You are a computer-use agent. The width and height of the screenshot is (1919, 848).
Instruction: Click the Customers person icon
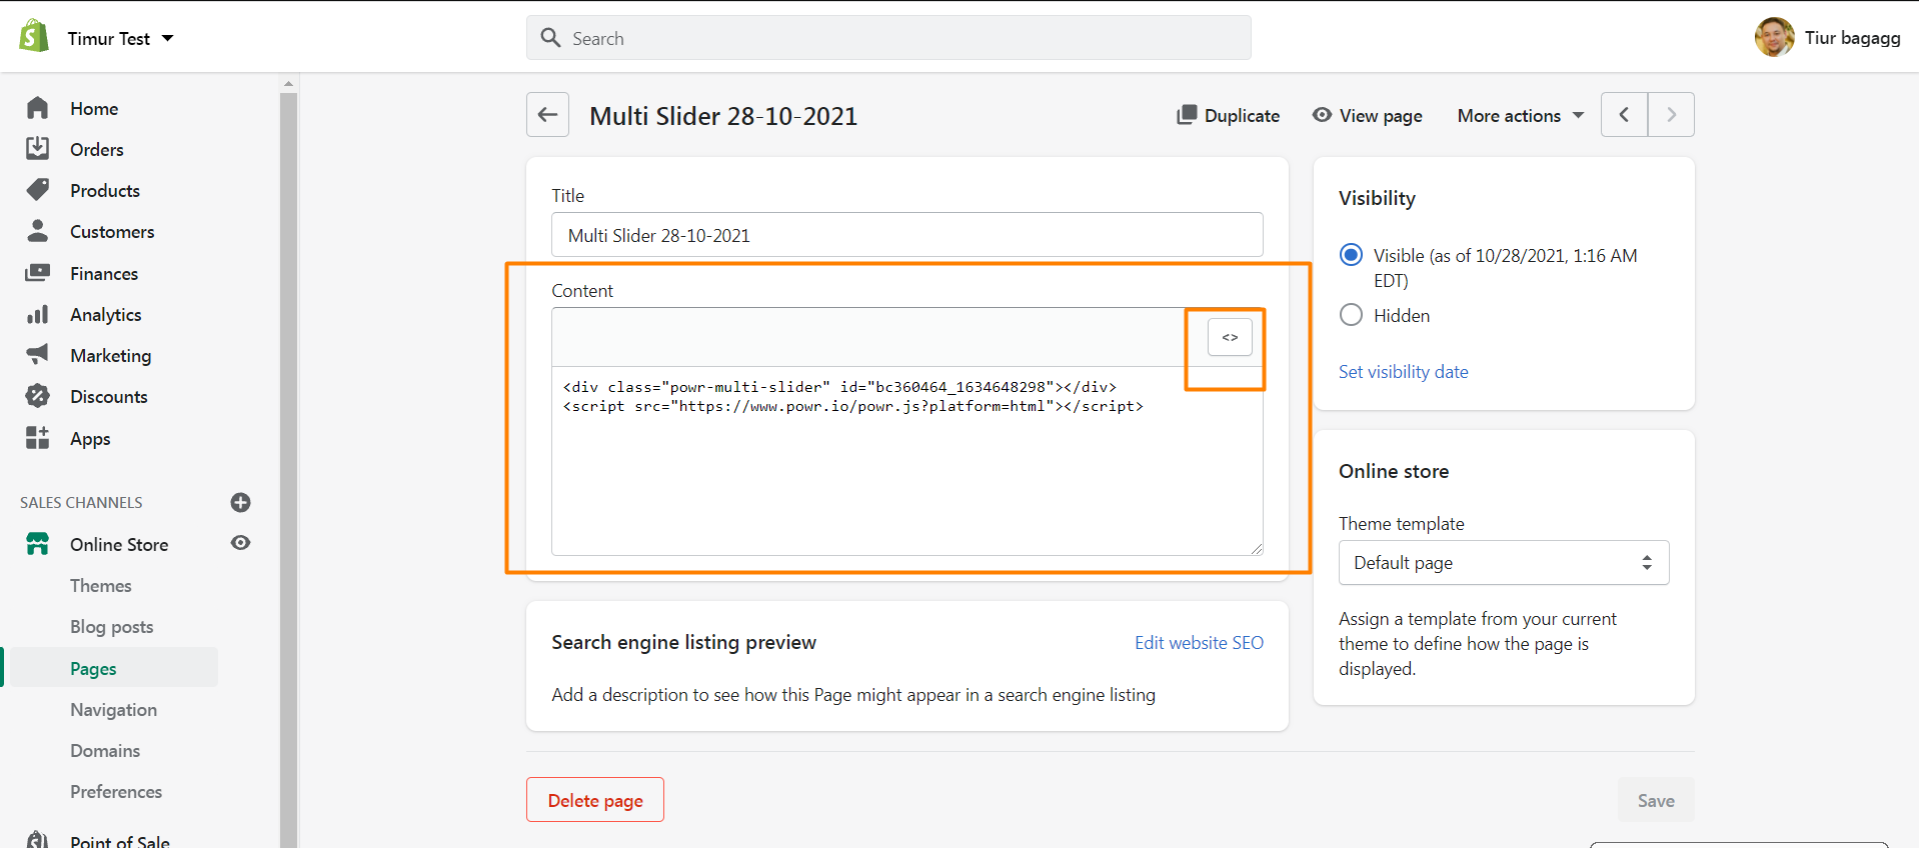pyautogui.click(x=38, y=231)
